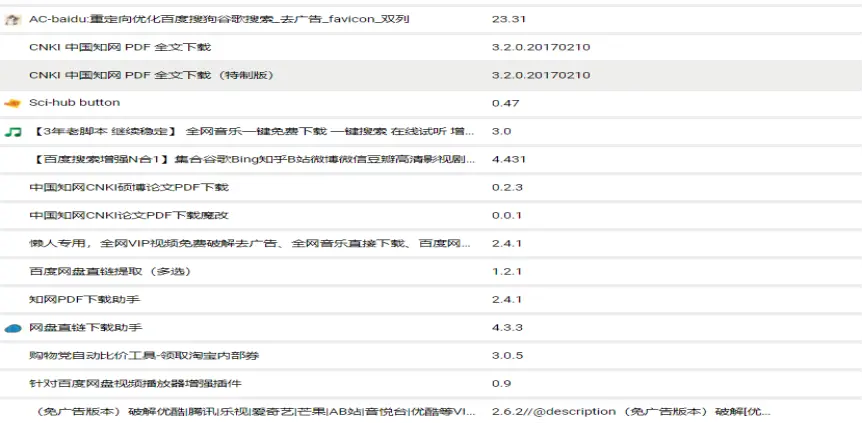Click version 4.431 of 百度搜索增强
863x424 pixels.
tap(509, 160)
